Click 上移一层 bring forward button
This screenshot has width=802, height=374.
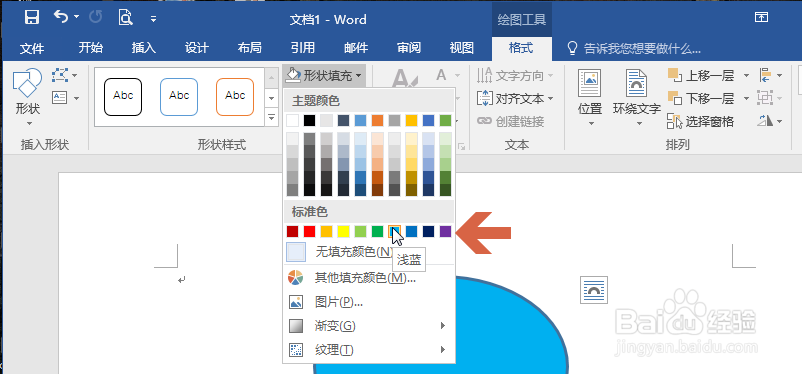tap(701, 76)
